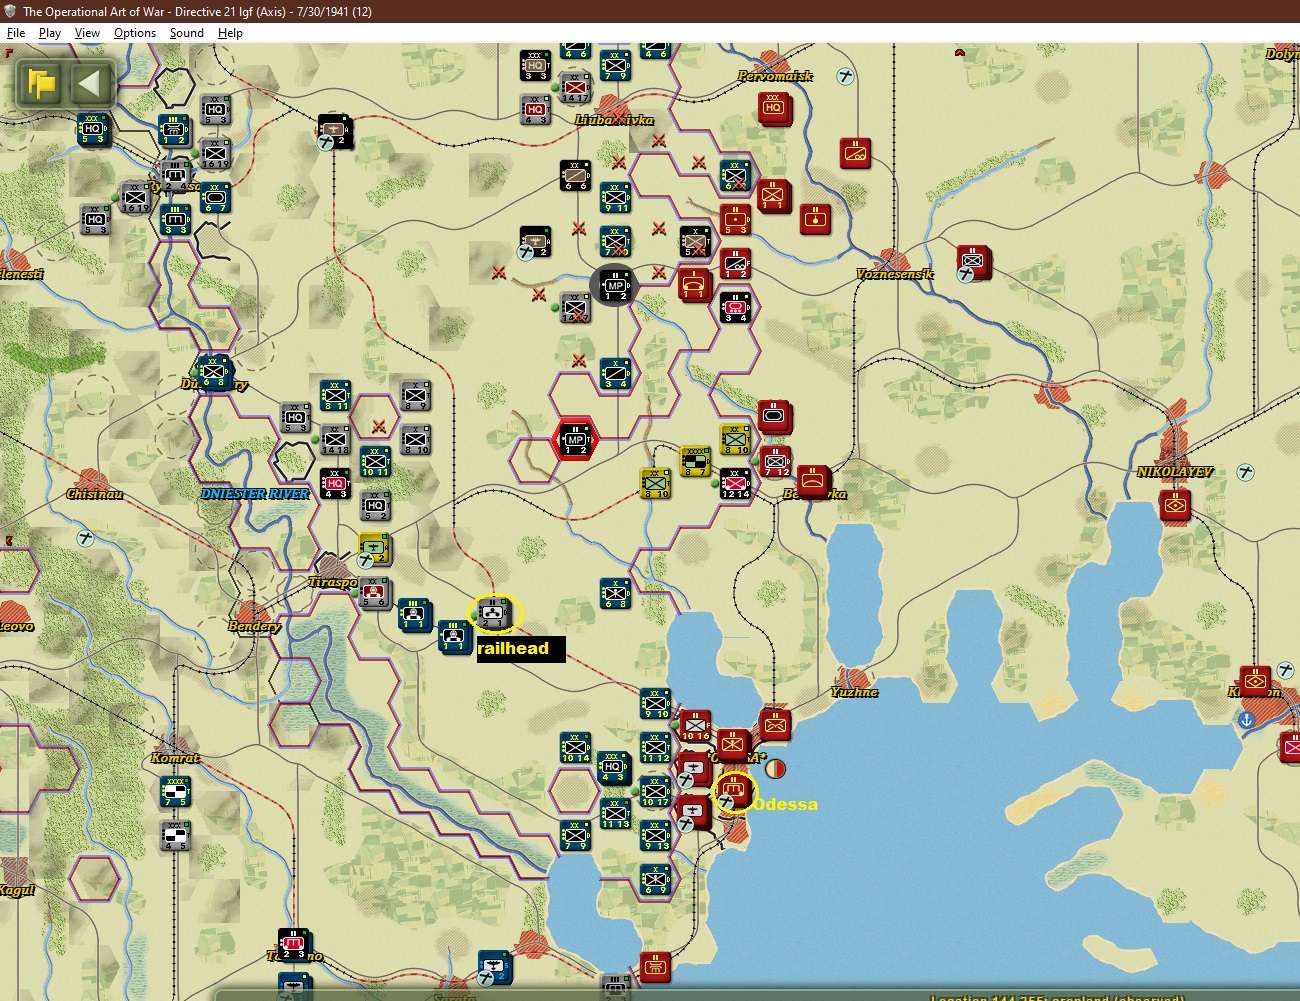The height and width of the screenshot is (1001, 1300).
Task: Select the yellow XXXX unit rated 8-7
Action: [695, 461]
